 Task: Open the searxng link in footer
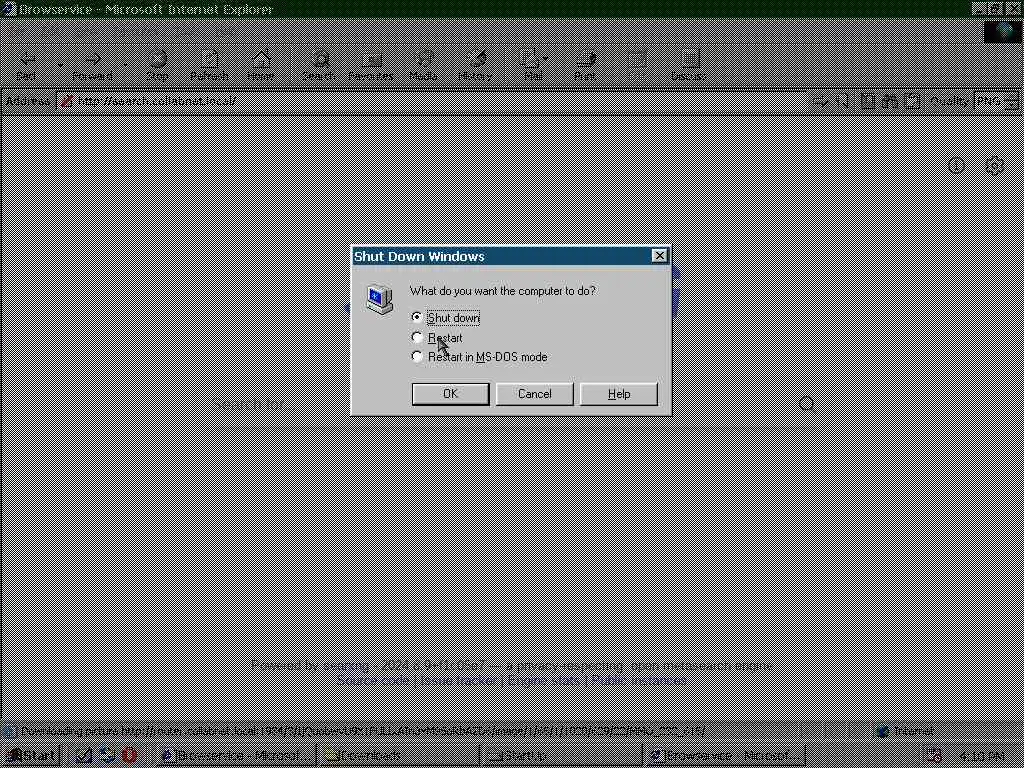[x=346, y=665]
